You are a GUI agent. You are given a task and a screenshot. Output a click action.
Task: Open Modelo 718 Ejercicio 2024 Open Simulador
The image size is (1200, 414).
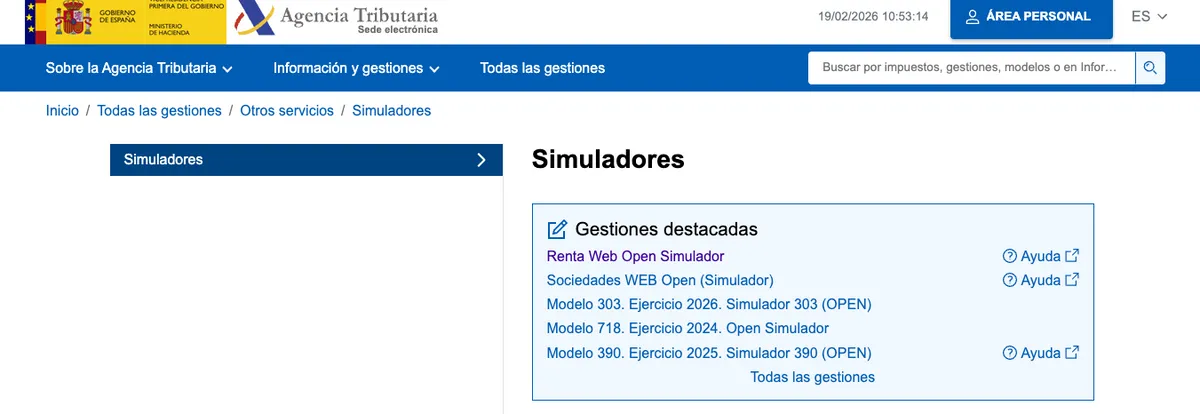coord(687,328)
